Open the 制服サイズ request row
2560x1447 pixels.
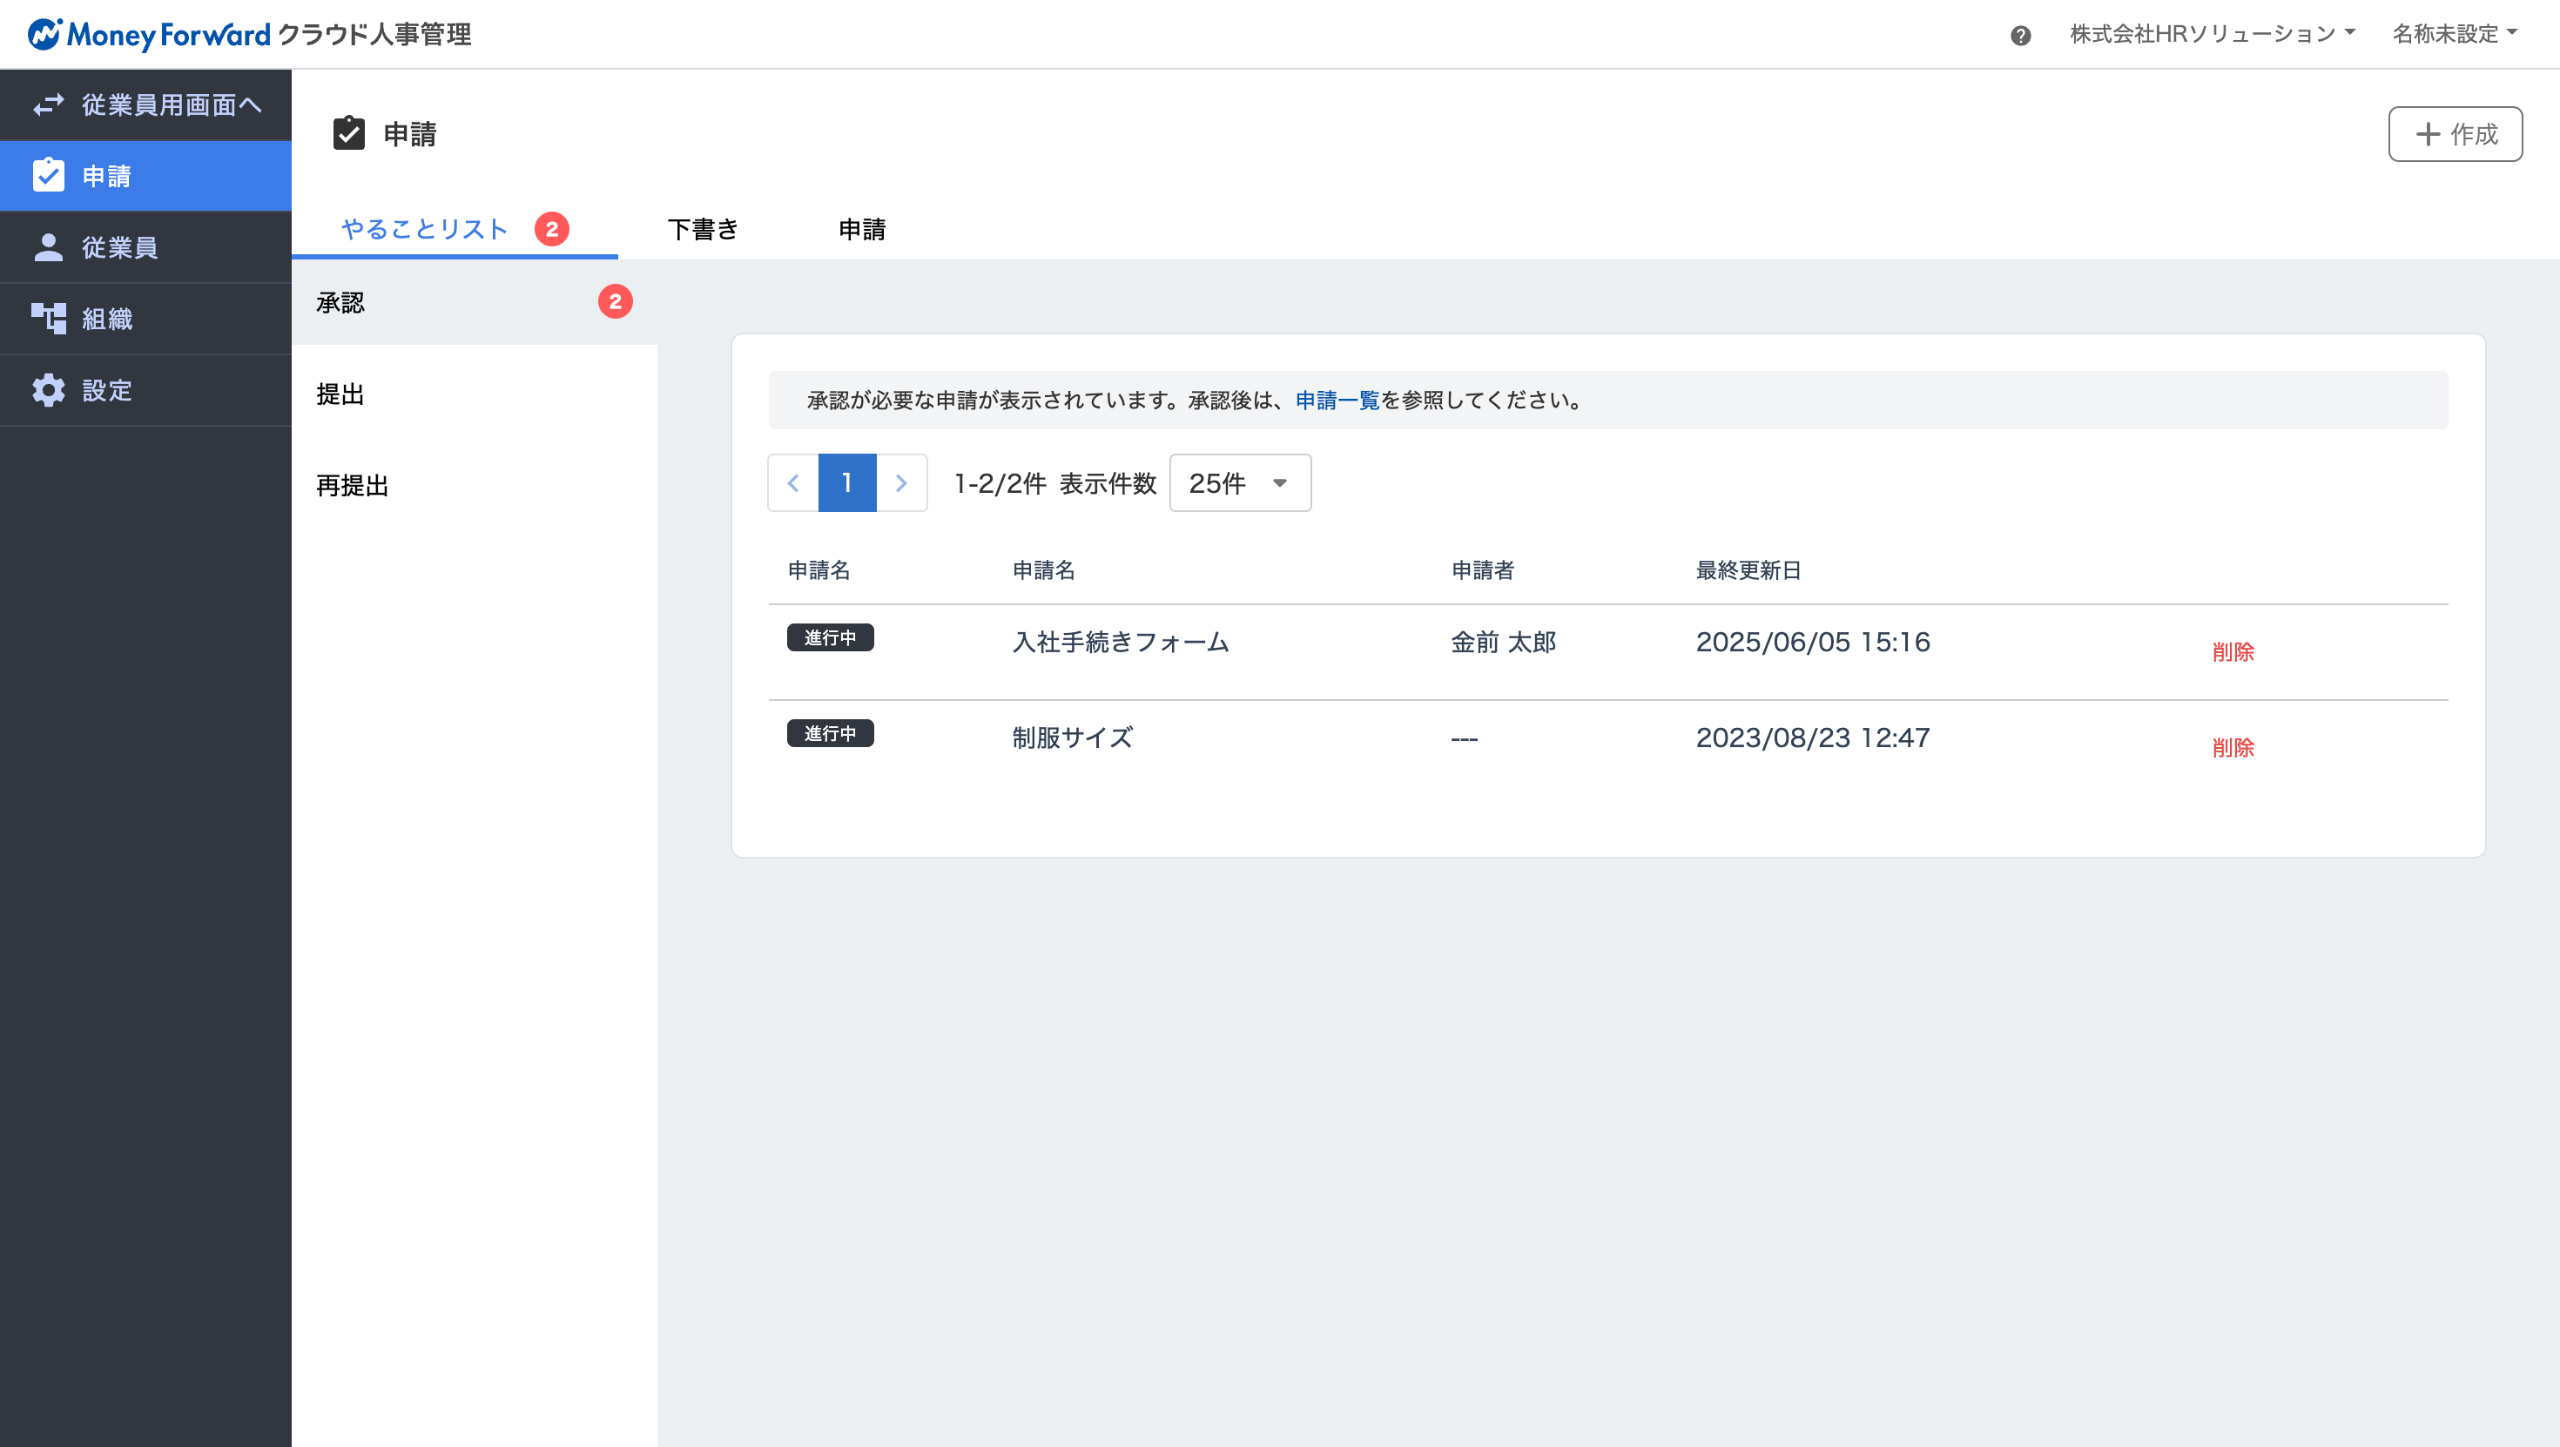[x=1072, y=738]
